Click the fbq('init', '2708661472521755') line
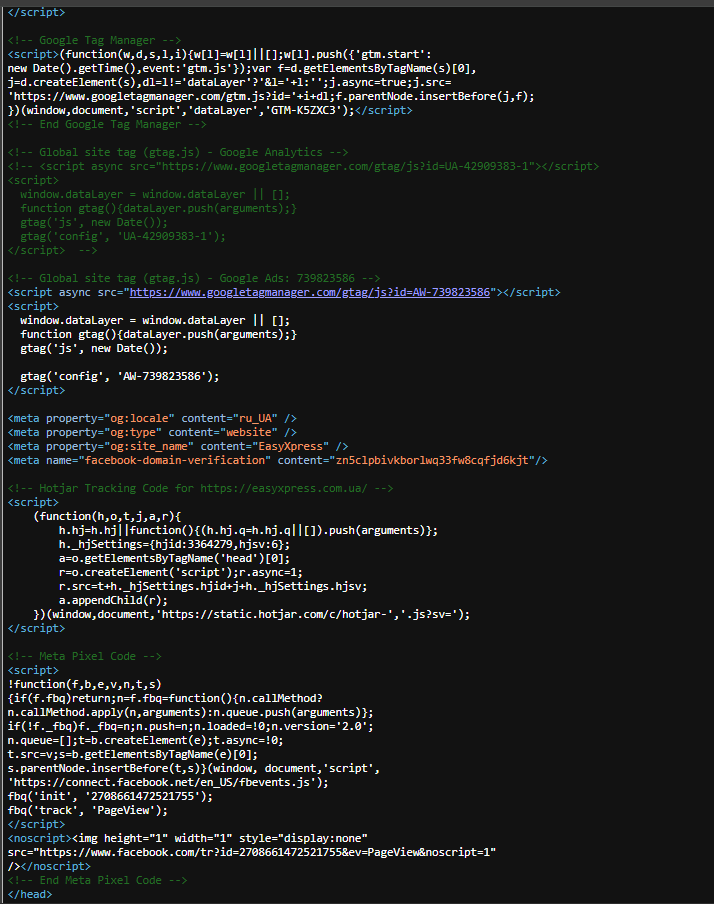This screenshot has height=904, width=714. [110, 796]
